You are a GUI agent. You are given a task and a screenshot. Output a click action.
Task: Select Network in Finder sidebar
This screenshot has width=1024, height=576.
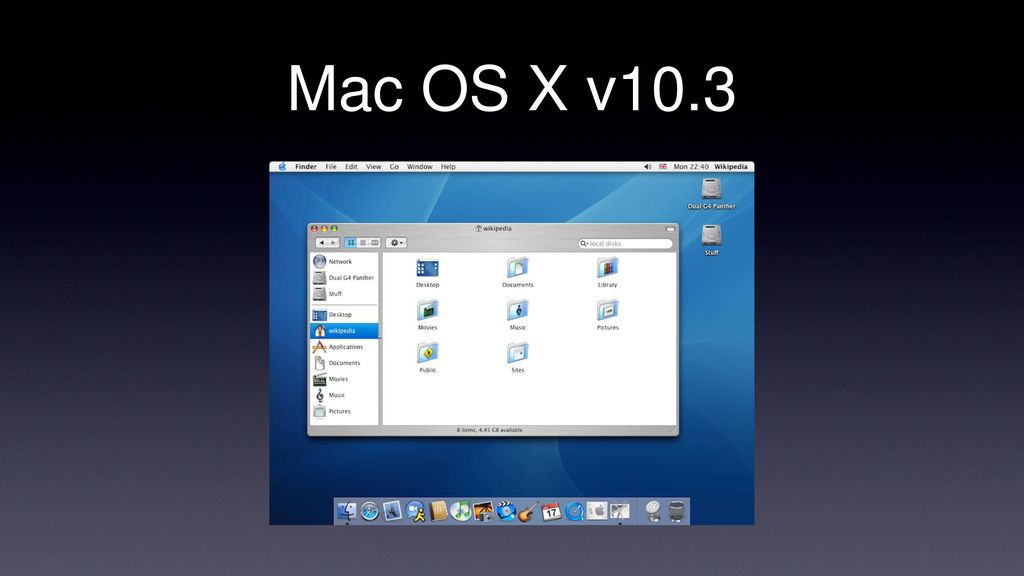(x=344, y=261)
